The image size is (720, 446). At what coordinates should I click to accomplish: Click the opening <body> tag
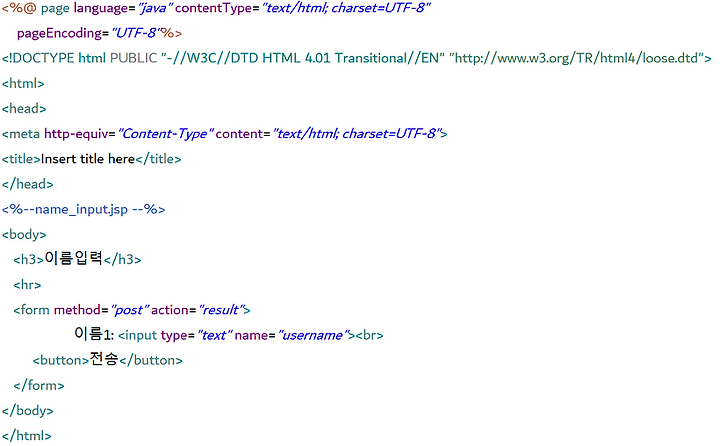24,235
